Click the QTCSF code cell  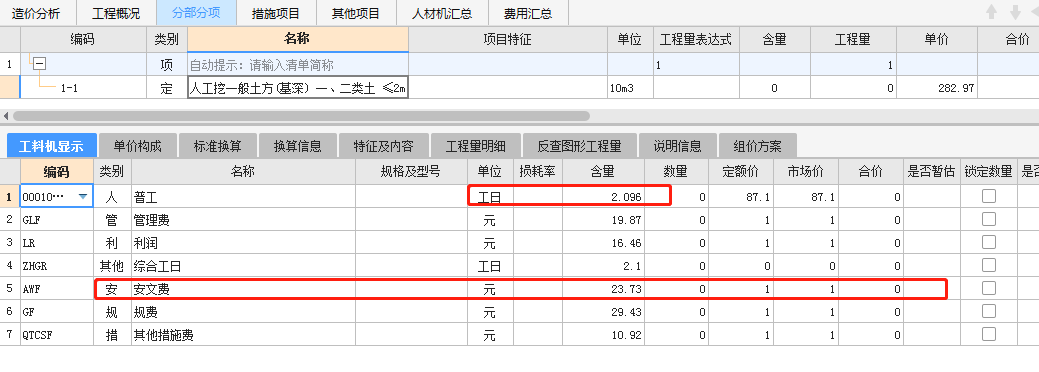(57, 335)
